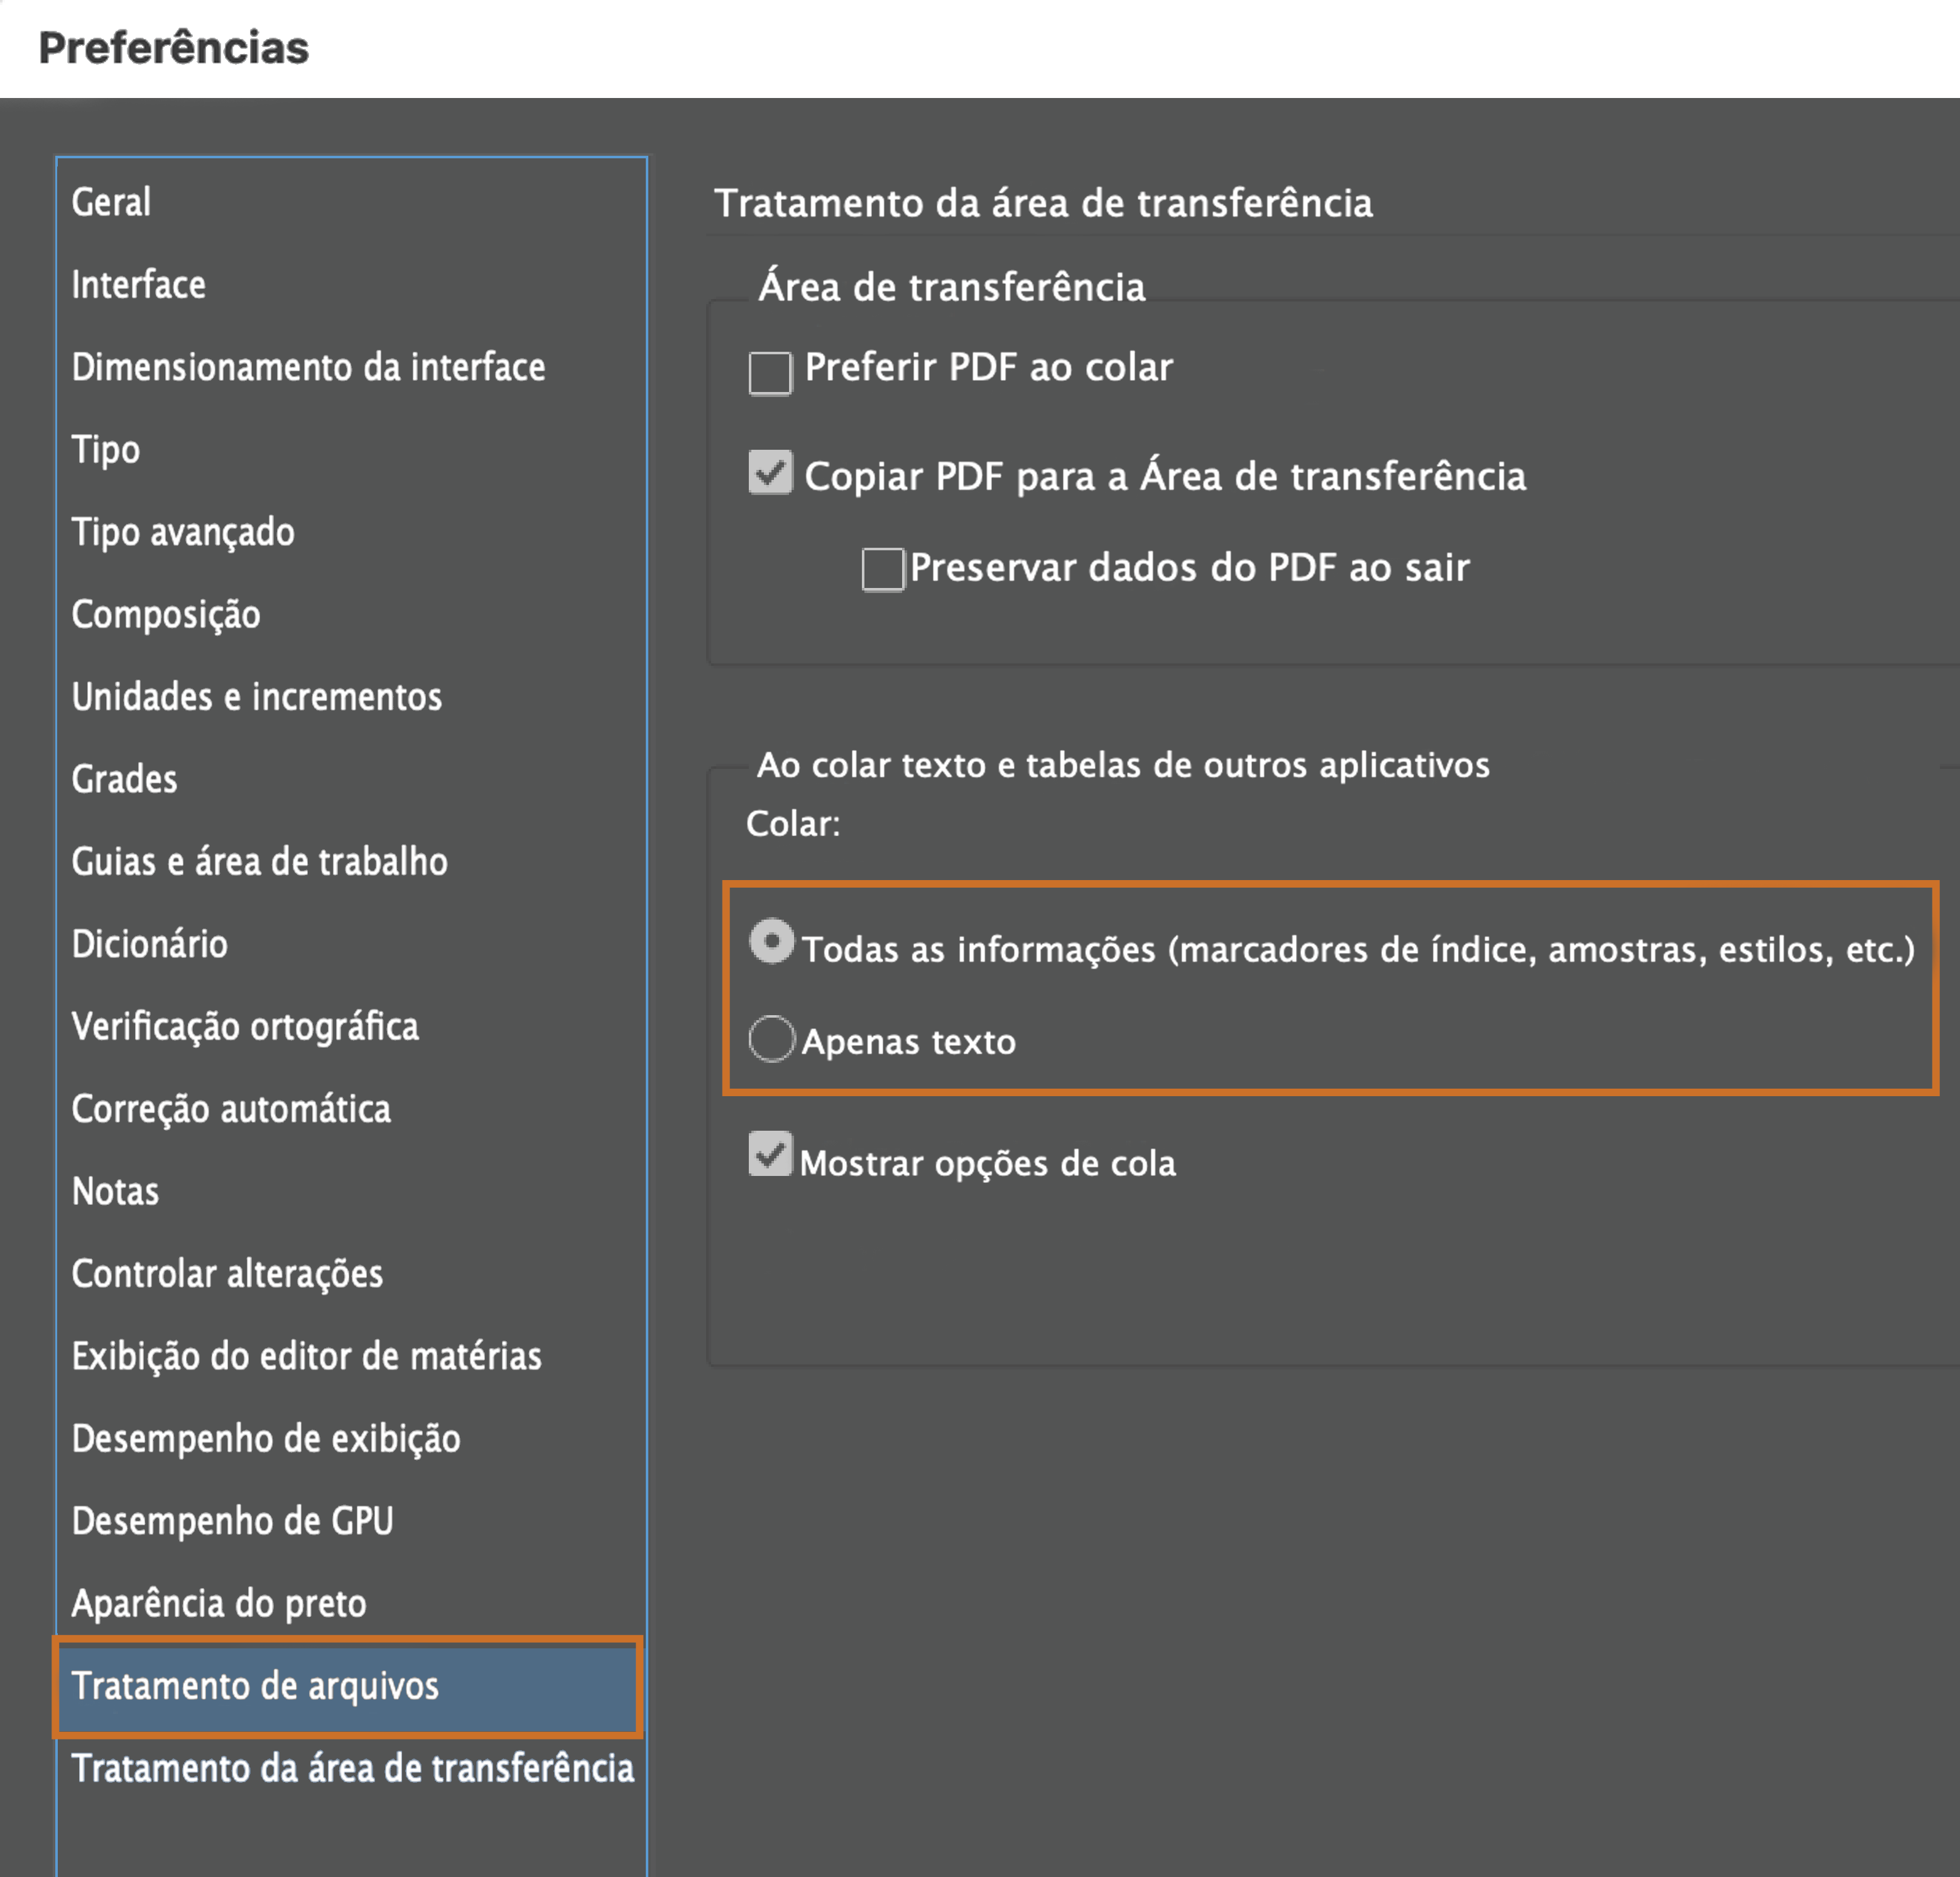
Task: Open the Tipo preferences panel
Action: click(x=105, y=449)
